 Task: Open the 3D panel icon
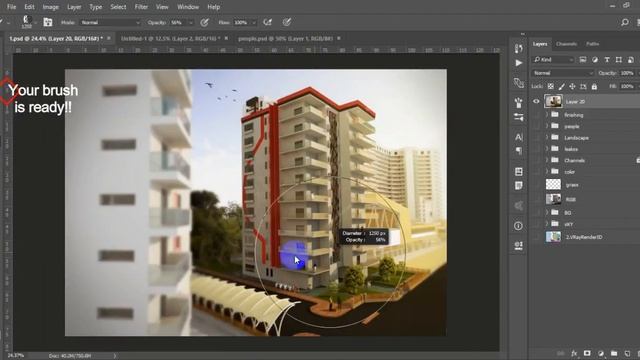pyautogui.click(x=518, y=83)
